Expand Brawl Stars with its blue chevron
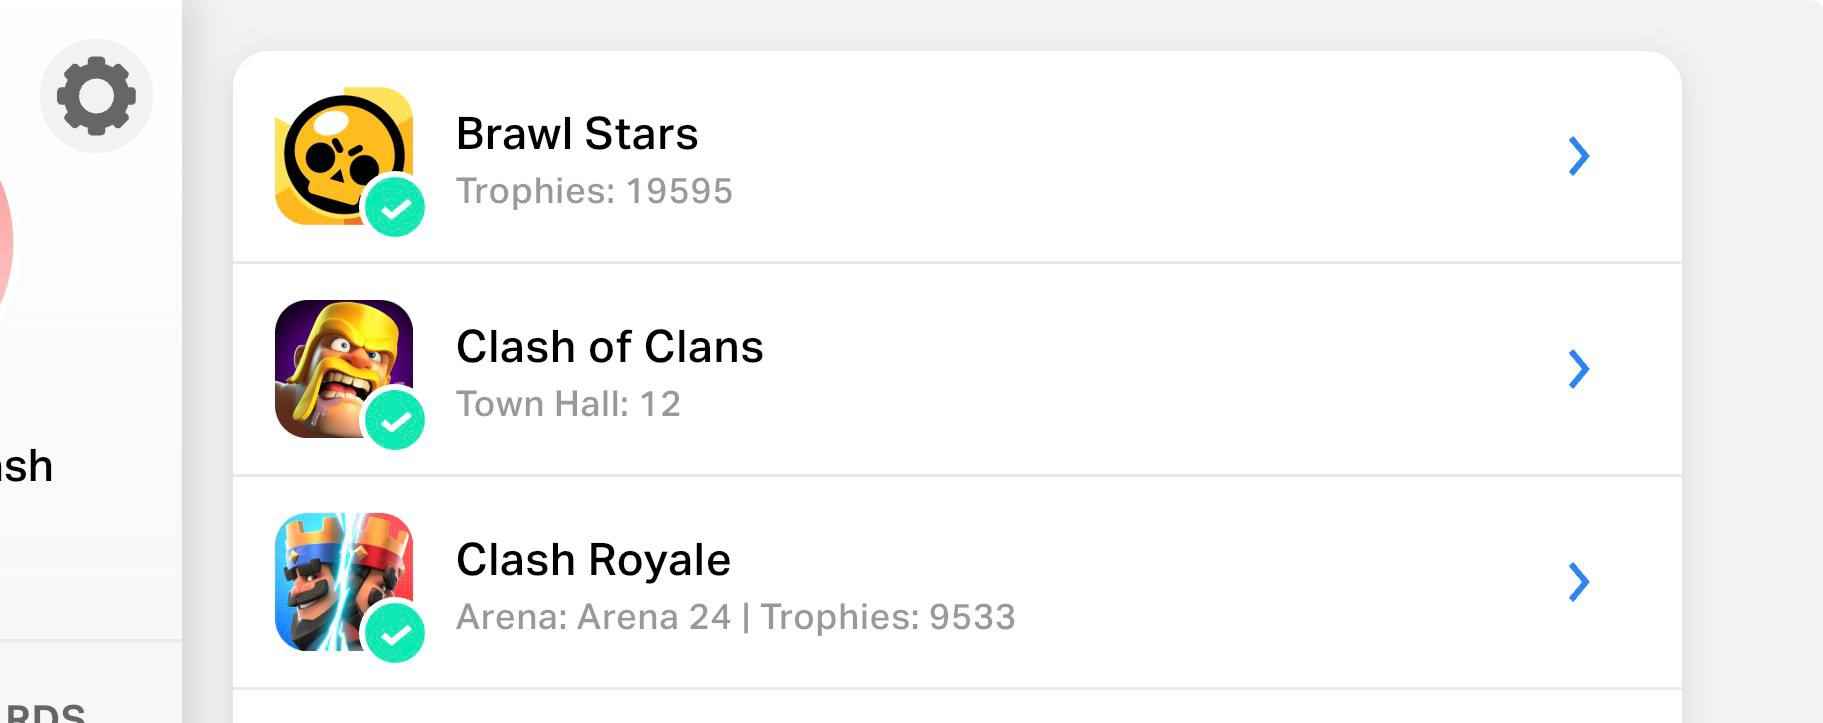1823x723 pixels. [x=1578, y=156]
